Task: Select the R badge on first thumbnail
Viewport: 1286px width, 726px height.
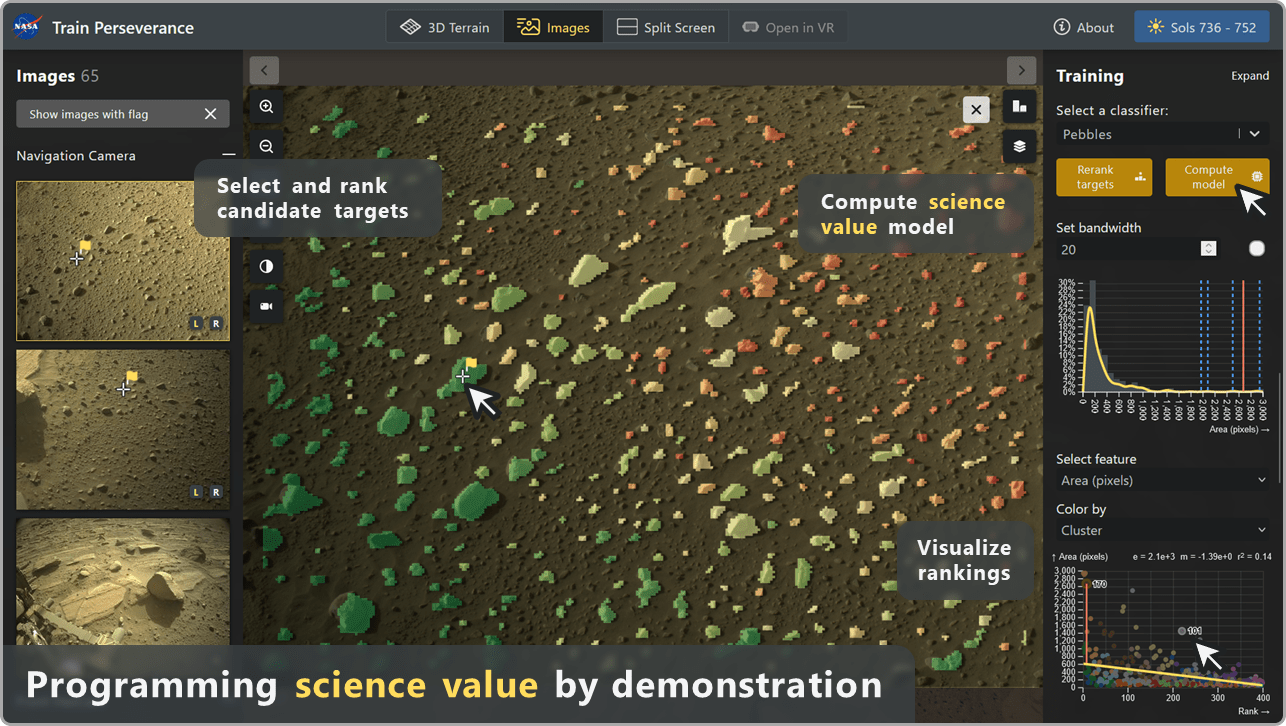Action: click(216, 323)
